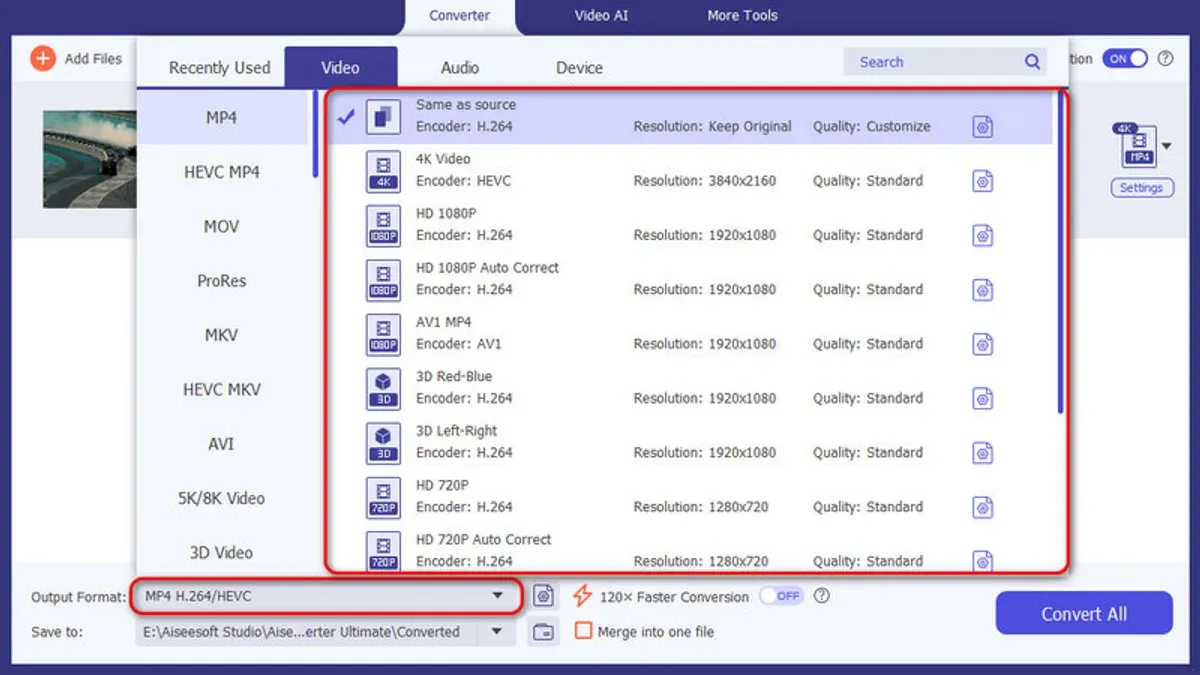Open the dropdown arrow beside the 4K MP4 icon
The height and width of the screenshot is (675, 1200).
(x=1166, y=147)
